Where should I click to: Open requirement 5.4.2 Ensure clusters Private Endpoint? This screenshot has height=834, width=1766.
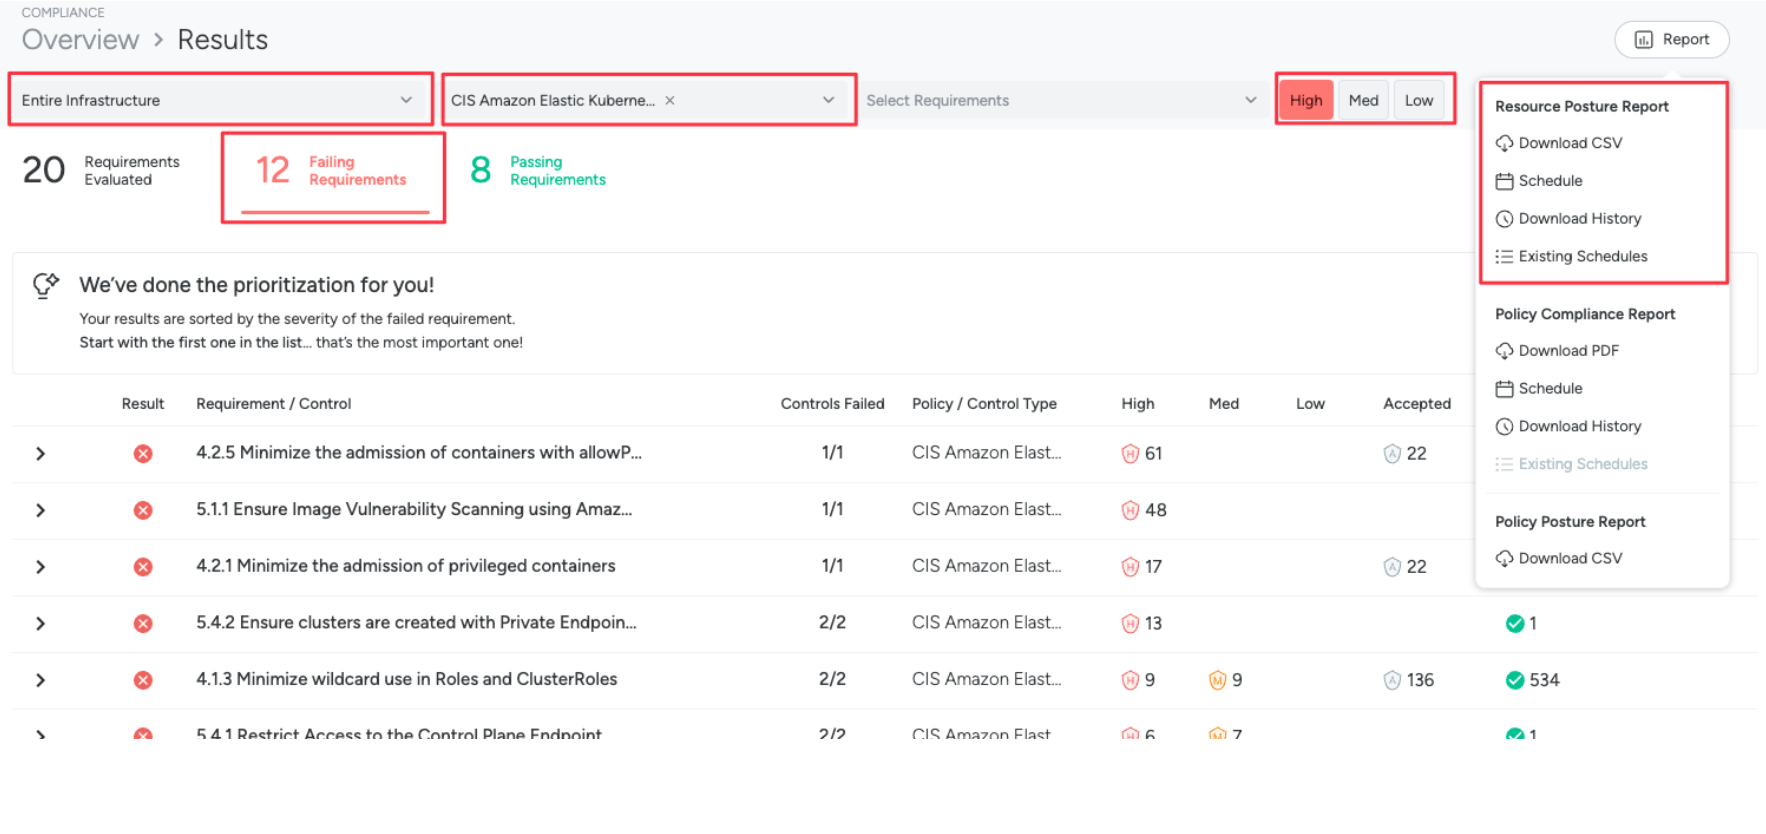pos(416,623)
